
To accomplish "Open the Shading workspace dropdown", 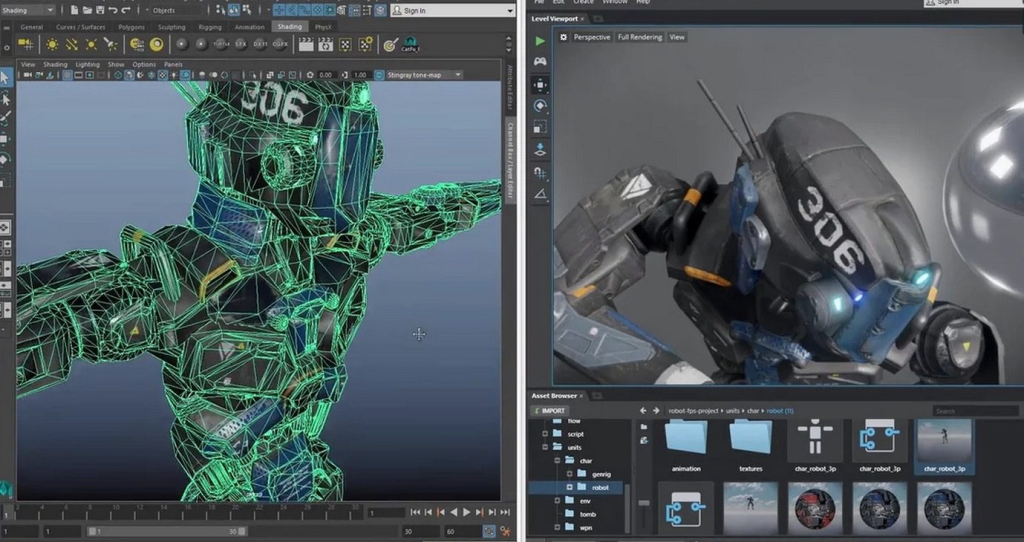I will (x=29, y=10).
